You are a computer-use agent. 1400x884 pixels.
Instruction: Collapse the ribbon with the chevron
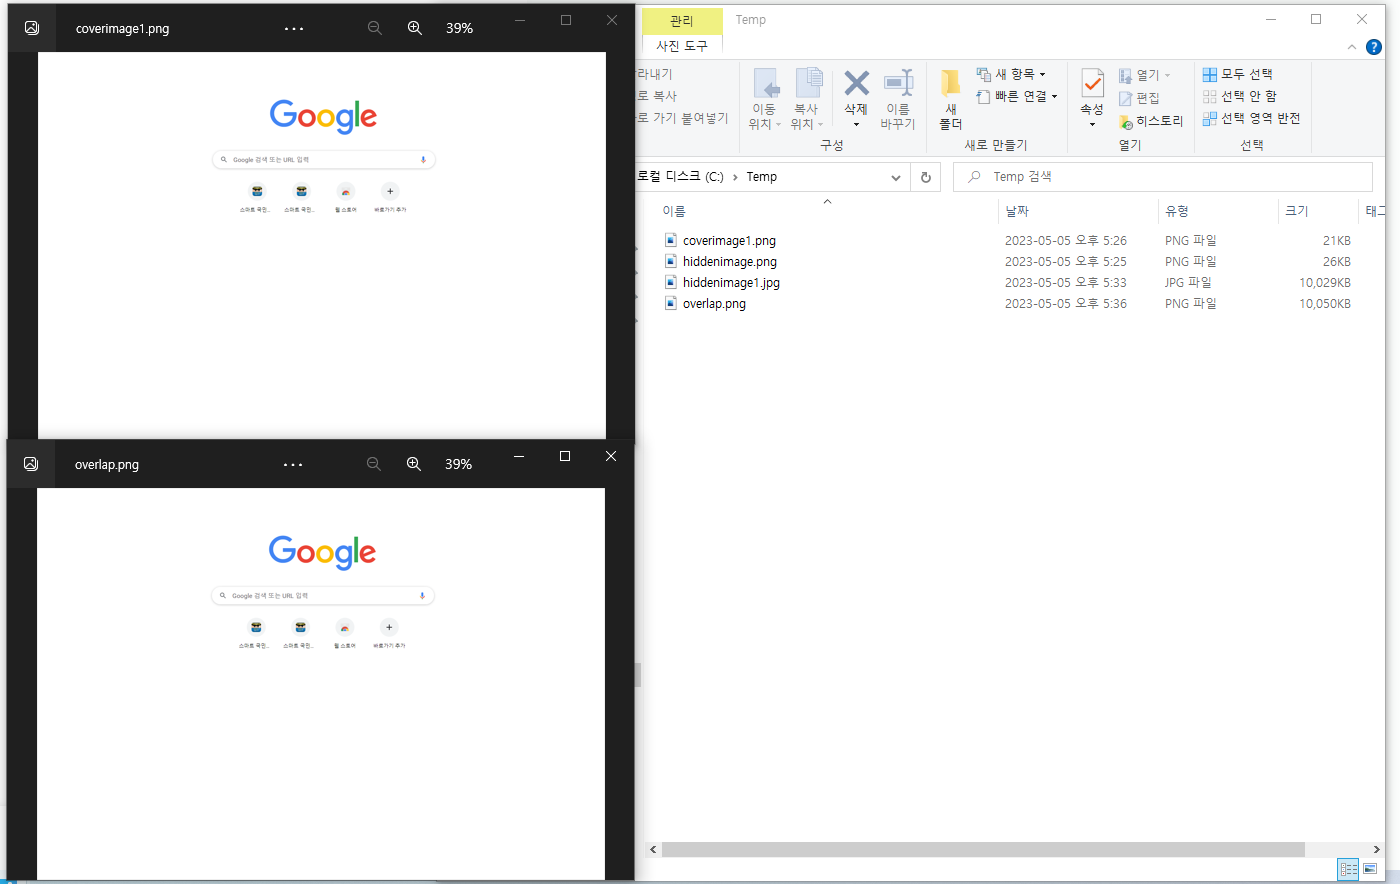(x=1352, y=47)
